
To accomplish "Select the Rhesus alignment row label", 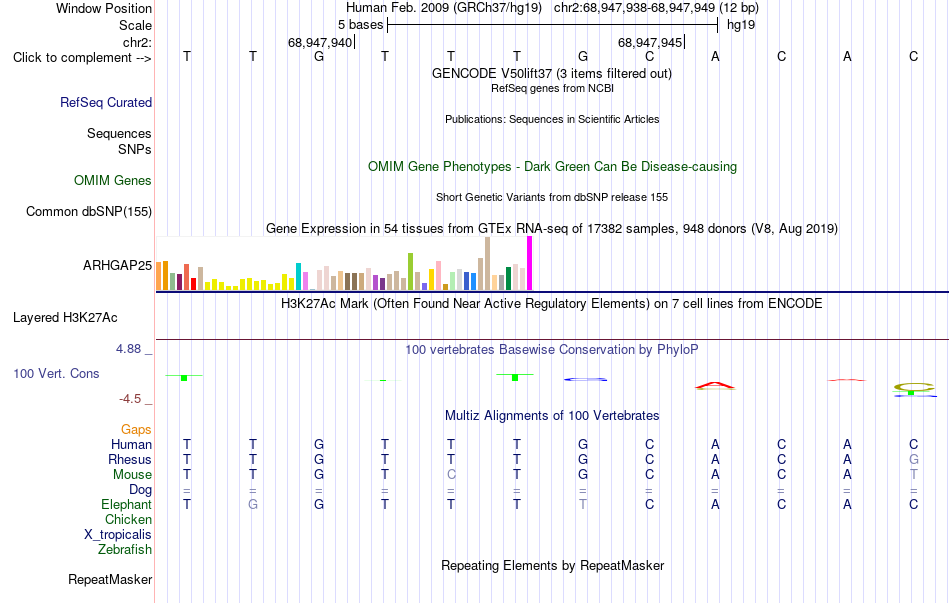I will click(x=129, y=459).
